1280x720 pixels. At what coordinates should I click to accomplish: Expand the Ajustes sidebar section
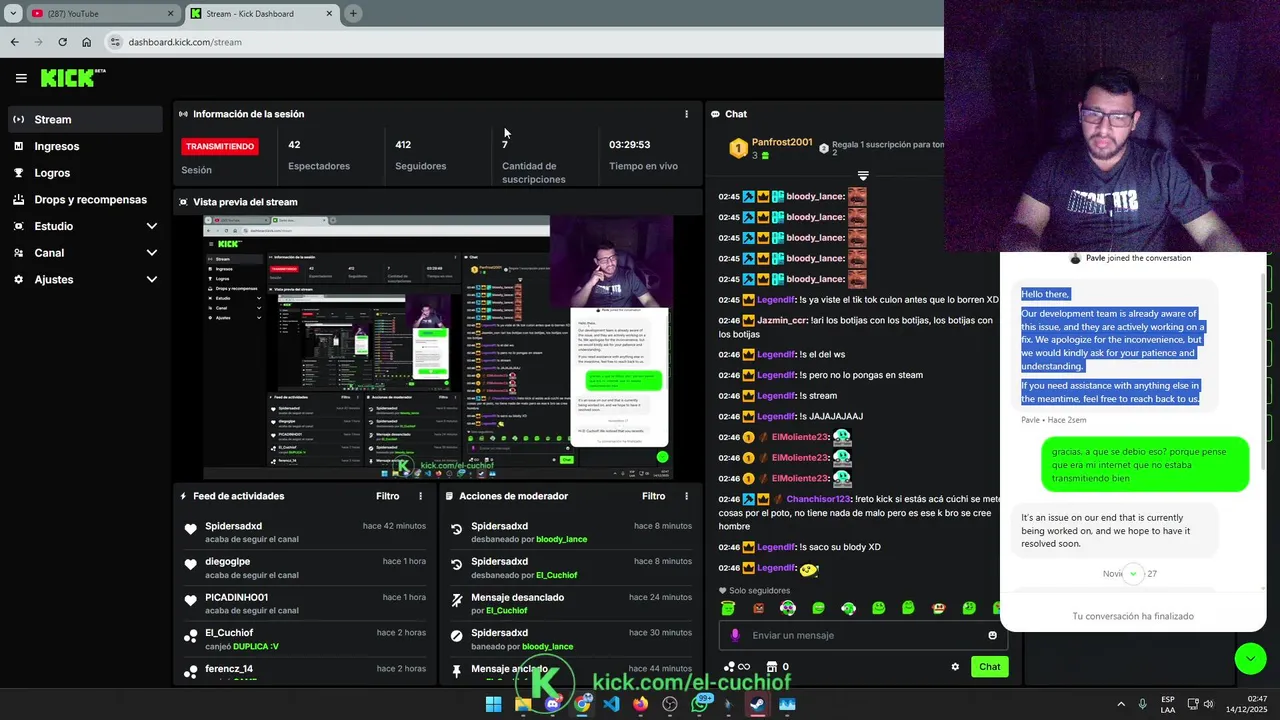click(x=152, y=280)
